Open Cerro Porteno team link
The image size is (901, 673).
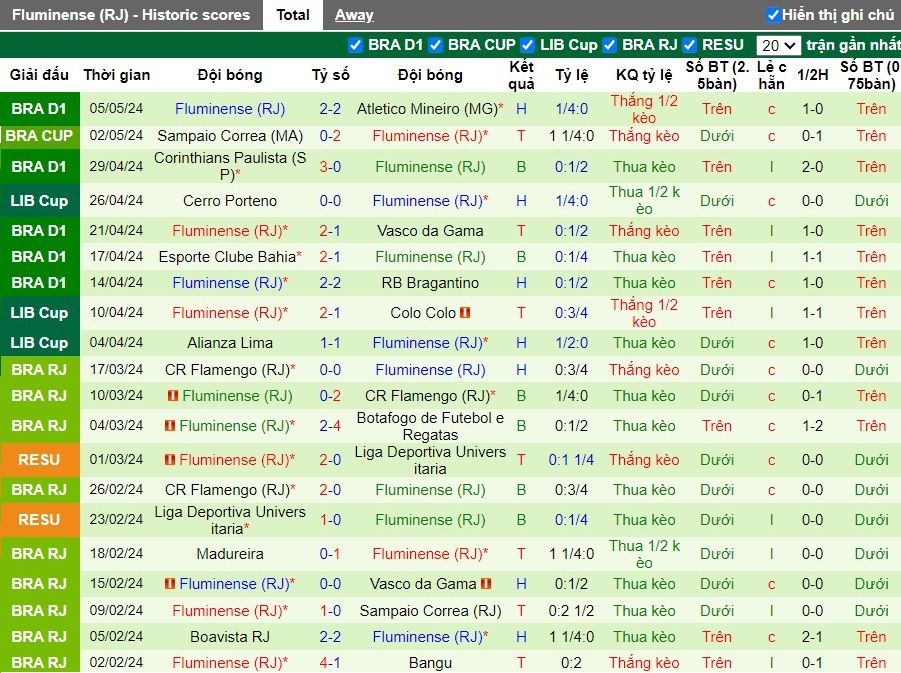[230, 201]
